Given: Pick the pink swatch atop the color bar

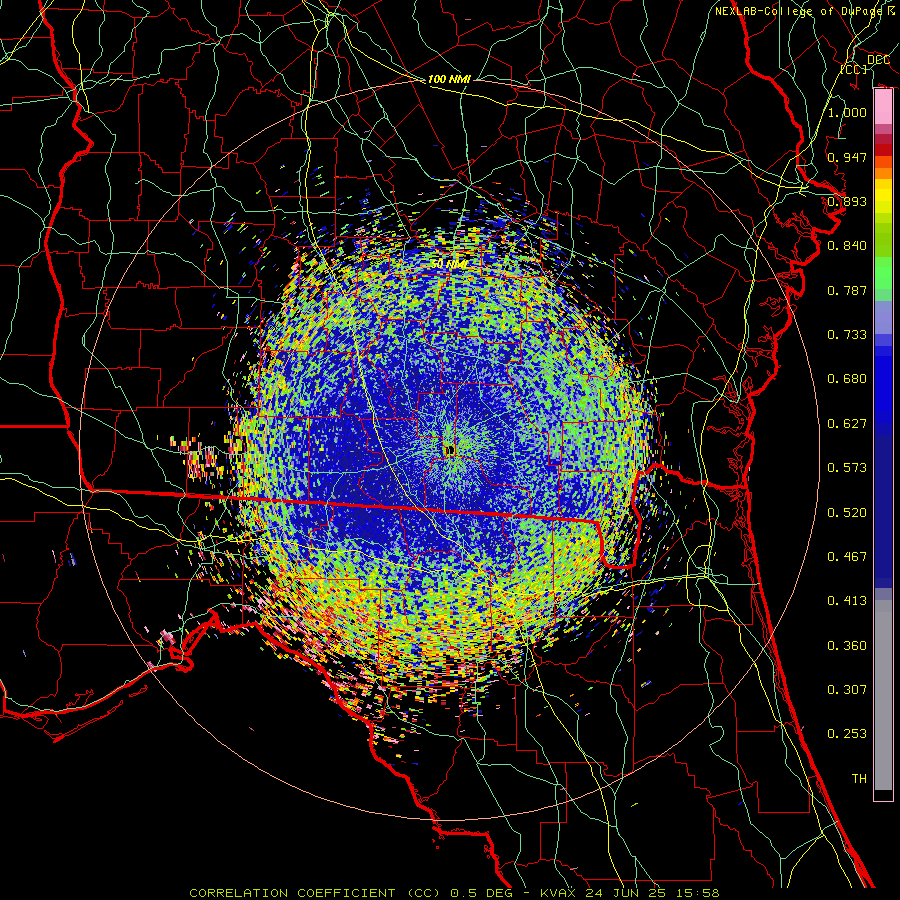Looking at the screenshot, I should tap(883, 106).
